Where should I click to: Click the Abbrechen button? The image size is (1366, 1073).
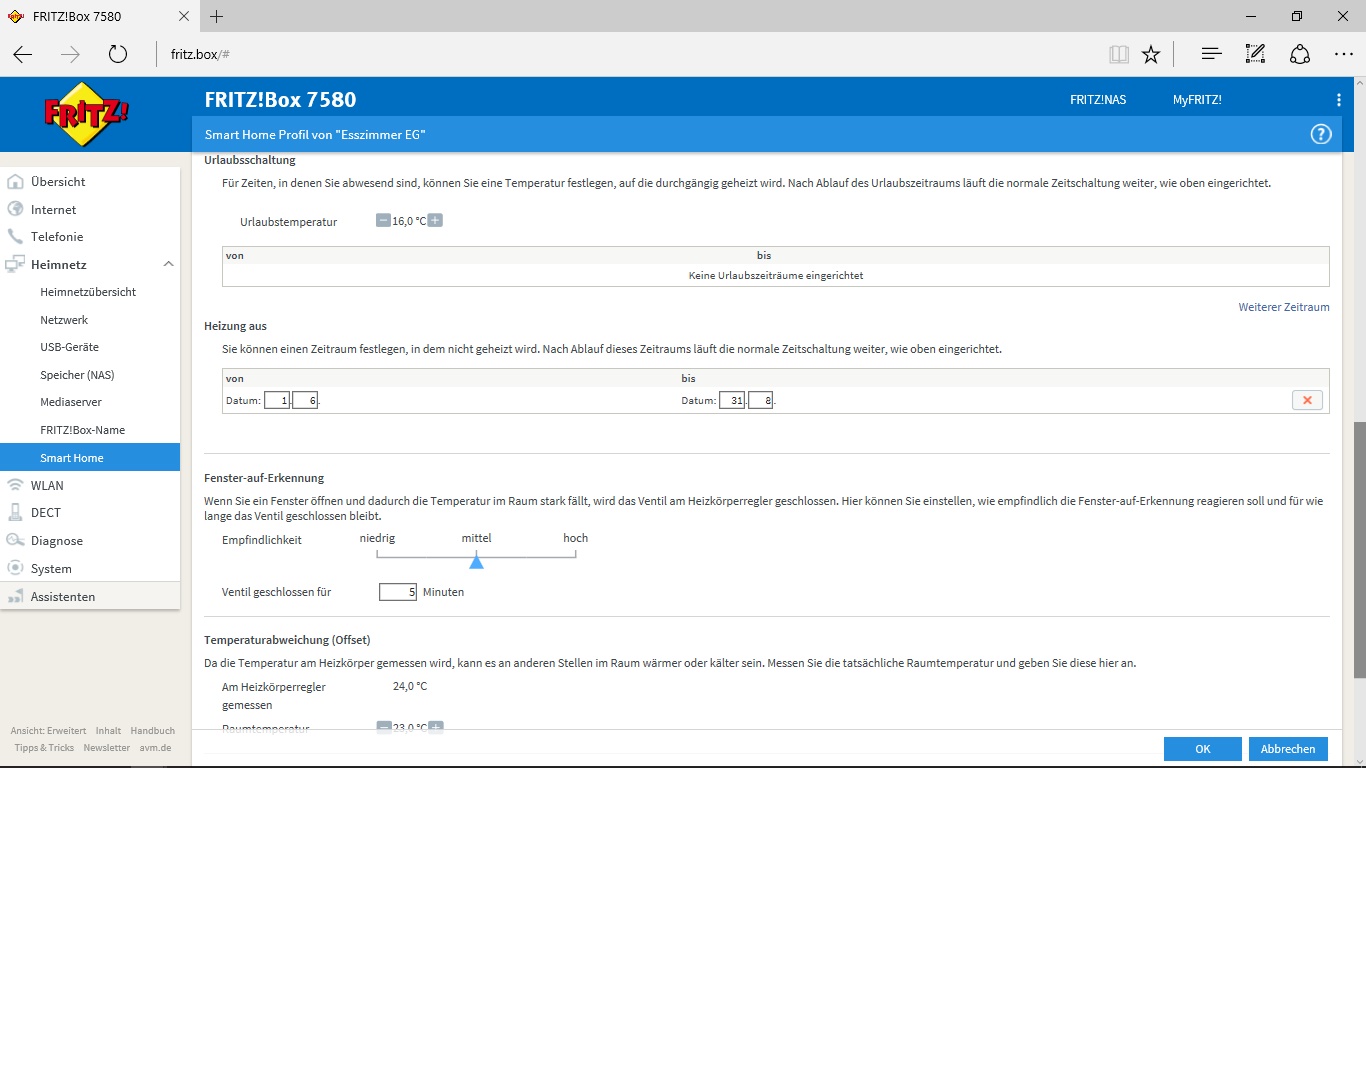coord(1288,749)
